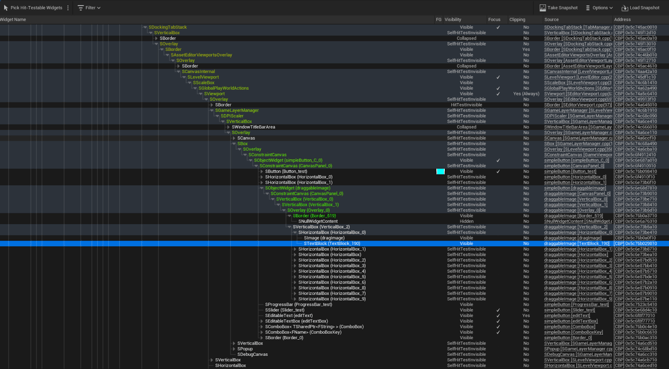Select the SCanvasInternal row

[334, 72]
